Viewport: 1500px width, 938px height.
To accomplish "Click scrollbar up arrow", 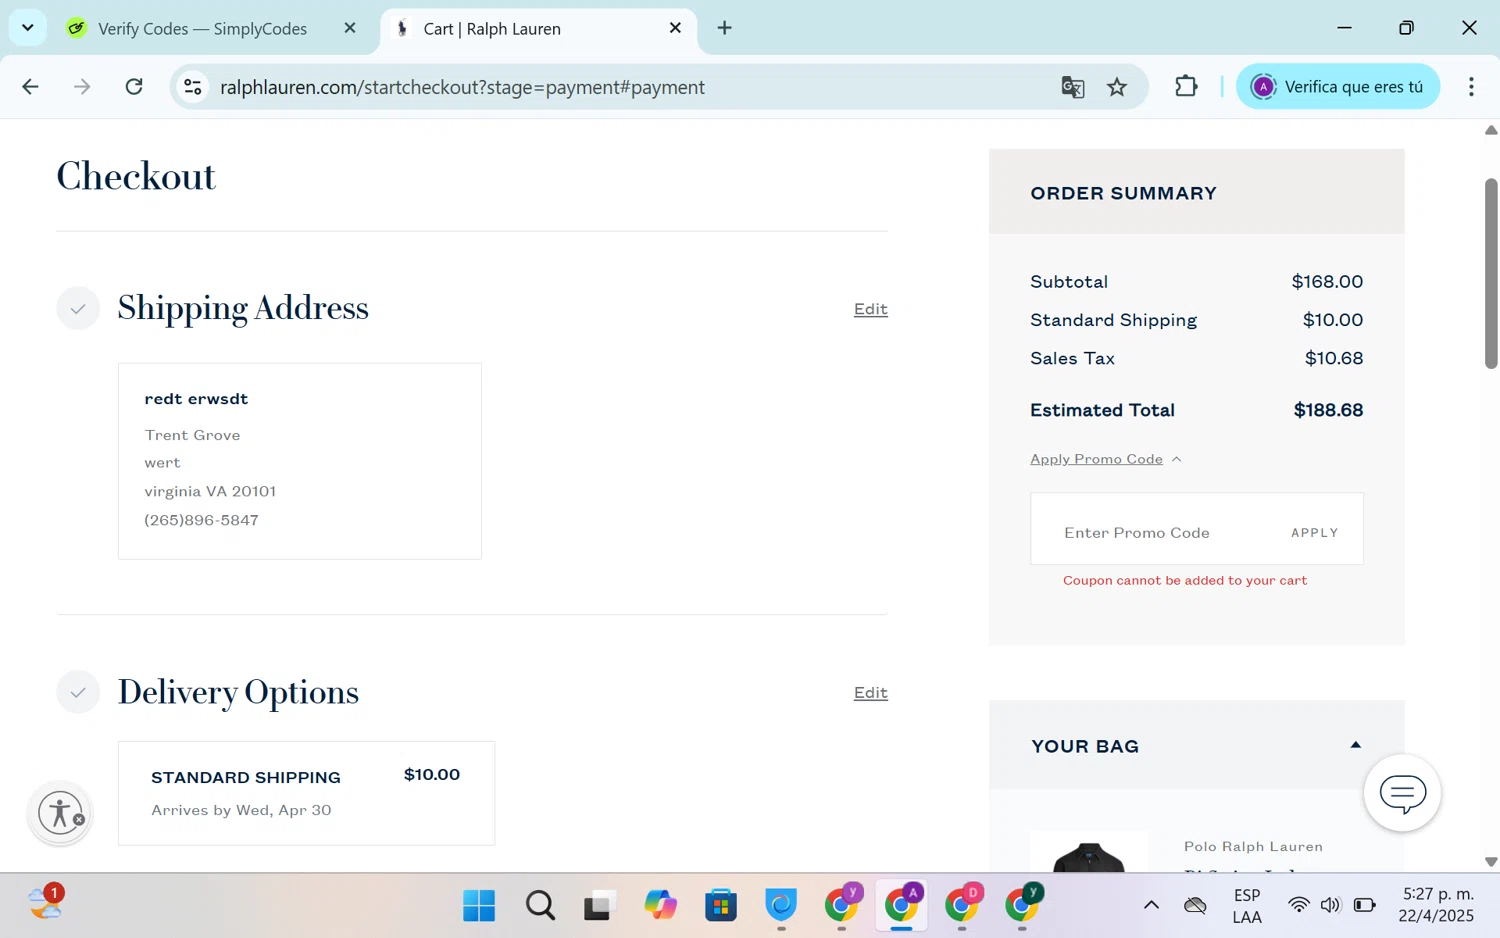I will tap(1491, 130).
